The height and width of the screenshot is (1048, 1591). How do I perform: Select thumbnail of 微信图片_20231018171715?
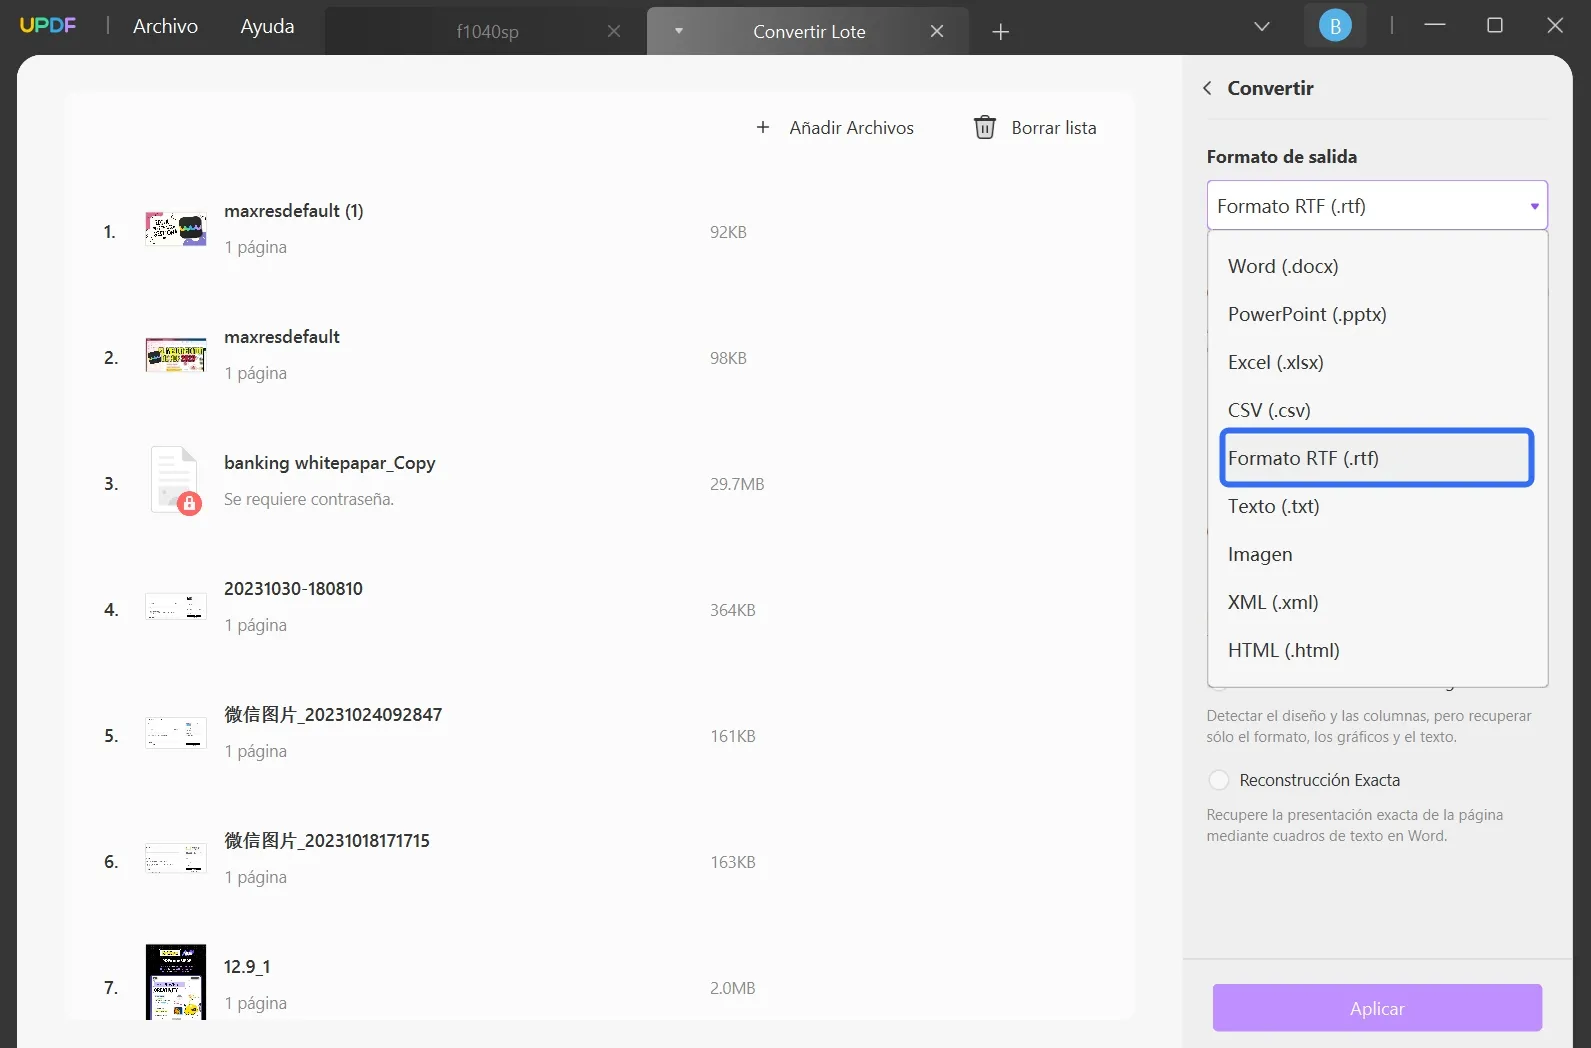click(176, 858)
